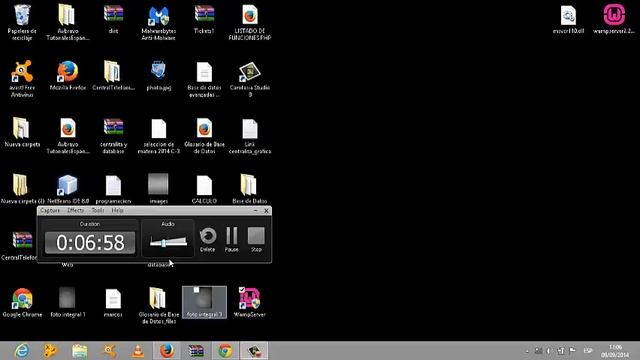The height and width of the screenshot is (360, 640).
Task: Select the programacion file icon
Action: [113, 189]
